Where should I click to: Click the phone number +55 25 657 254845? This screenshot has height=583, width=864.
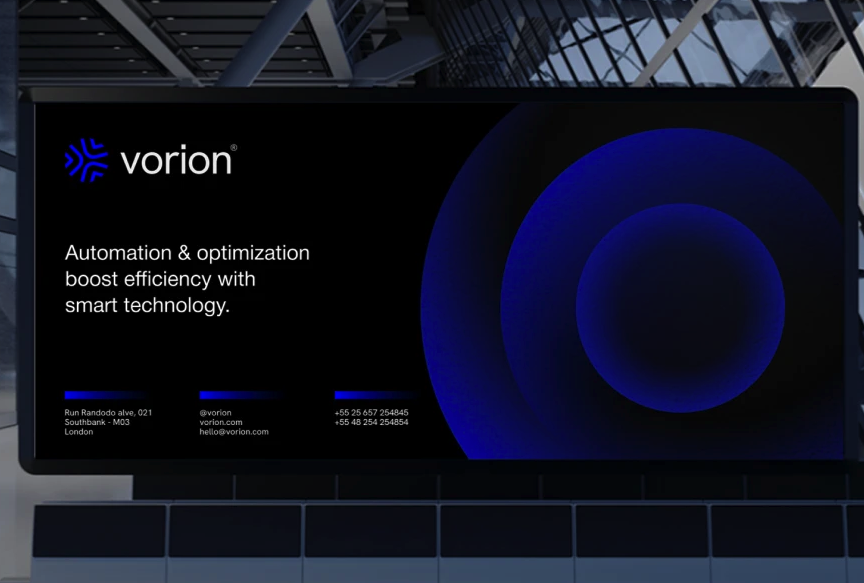click(371, 412)
